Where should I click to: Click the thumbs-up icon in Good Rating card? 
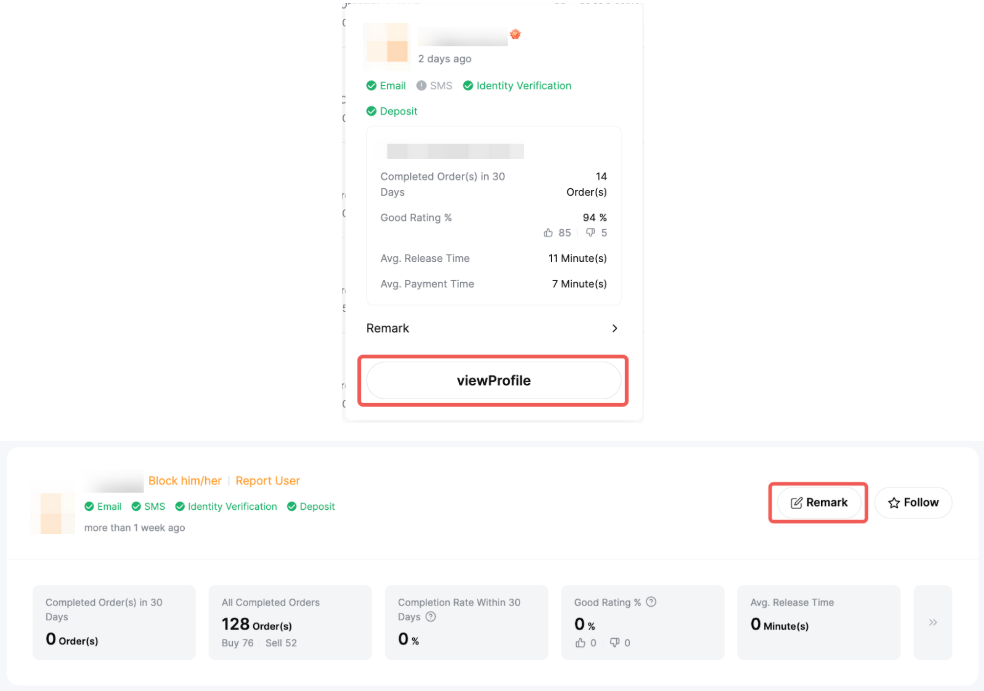[580, 643]
